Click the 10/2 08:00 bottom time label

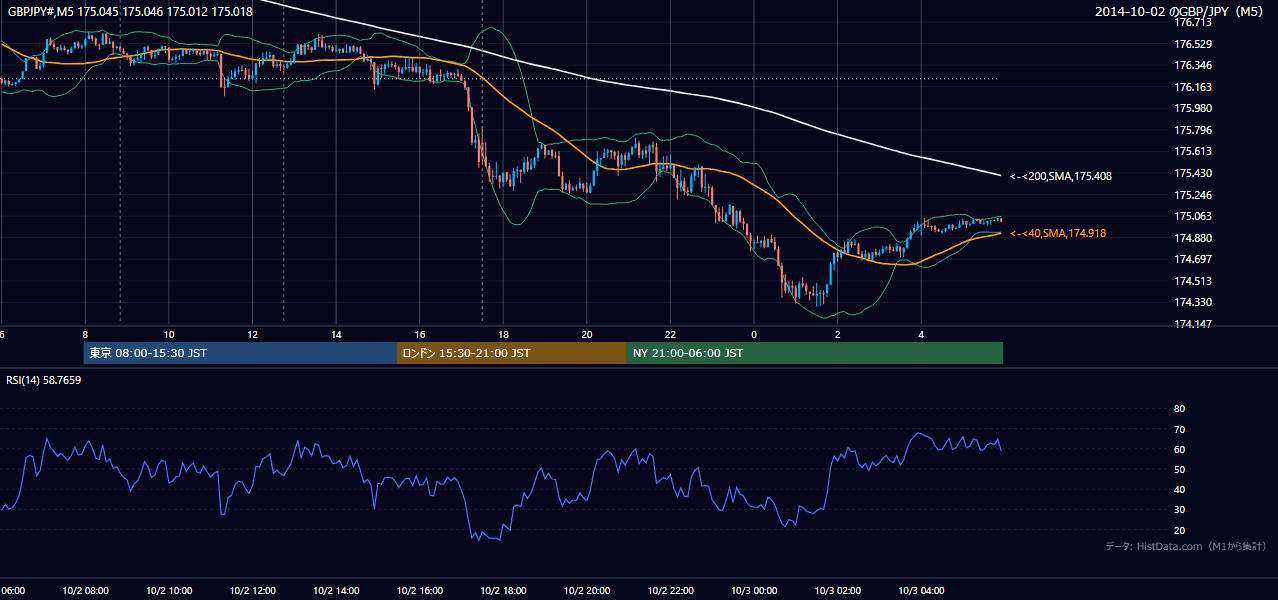coord(85,591)
